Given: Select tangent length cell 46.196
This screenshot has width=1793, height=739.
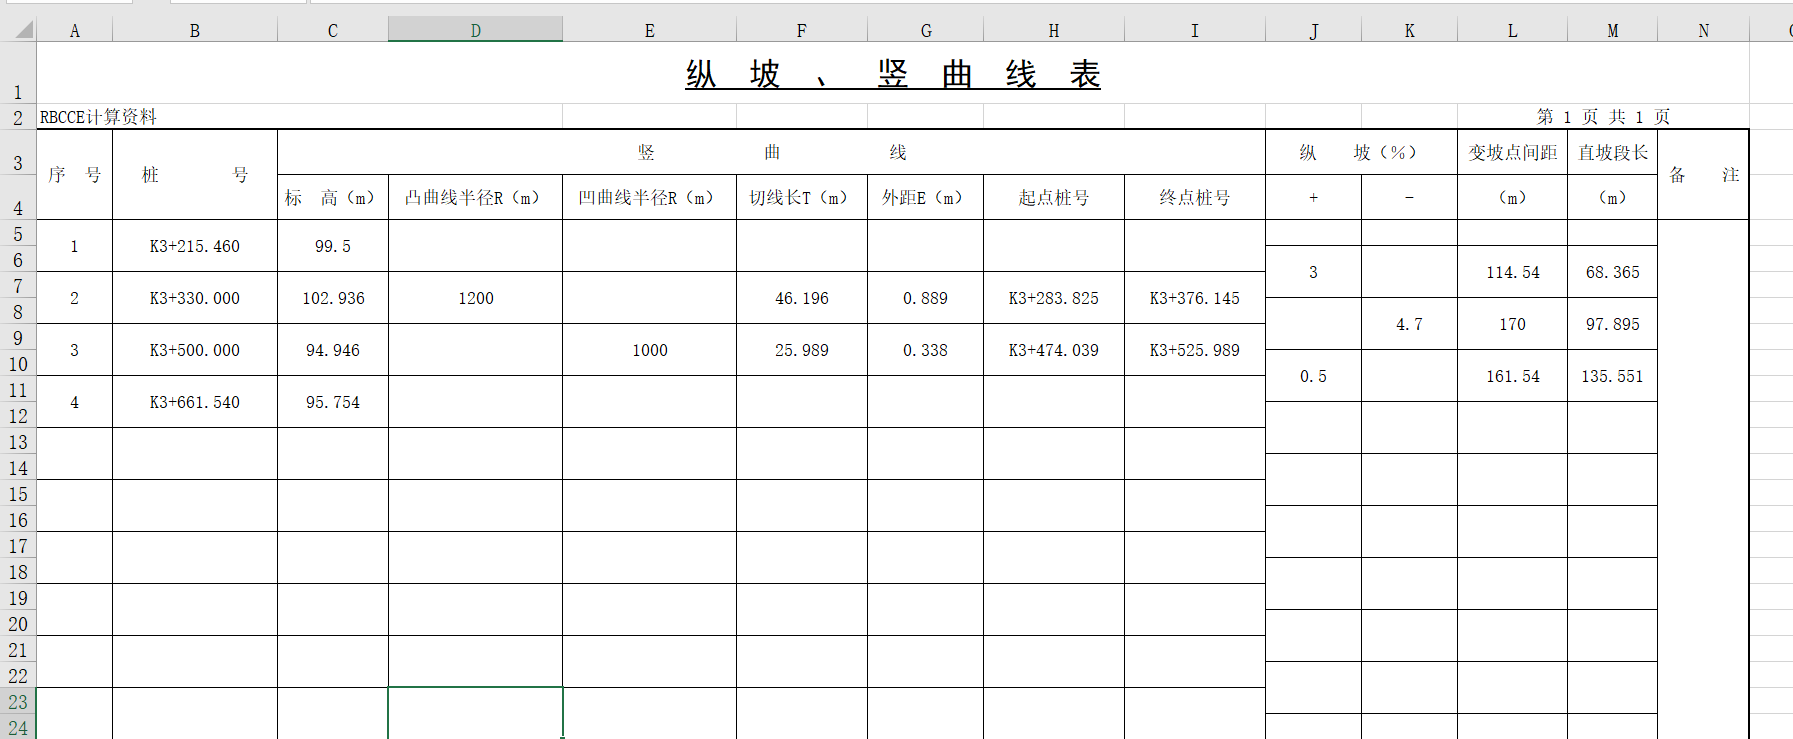Looking at the screenshot, I should tap(801, 298).
